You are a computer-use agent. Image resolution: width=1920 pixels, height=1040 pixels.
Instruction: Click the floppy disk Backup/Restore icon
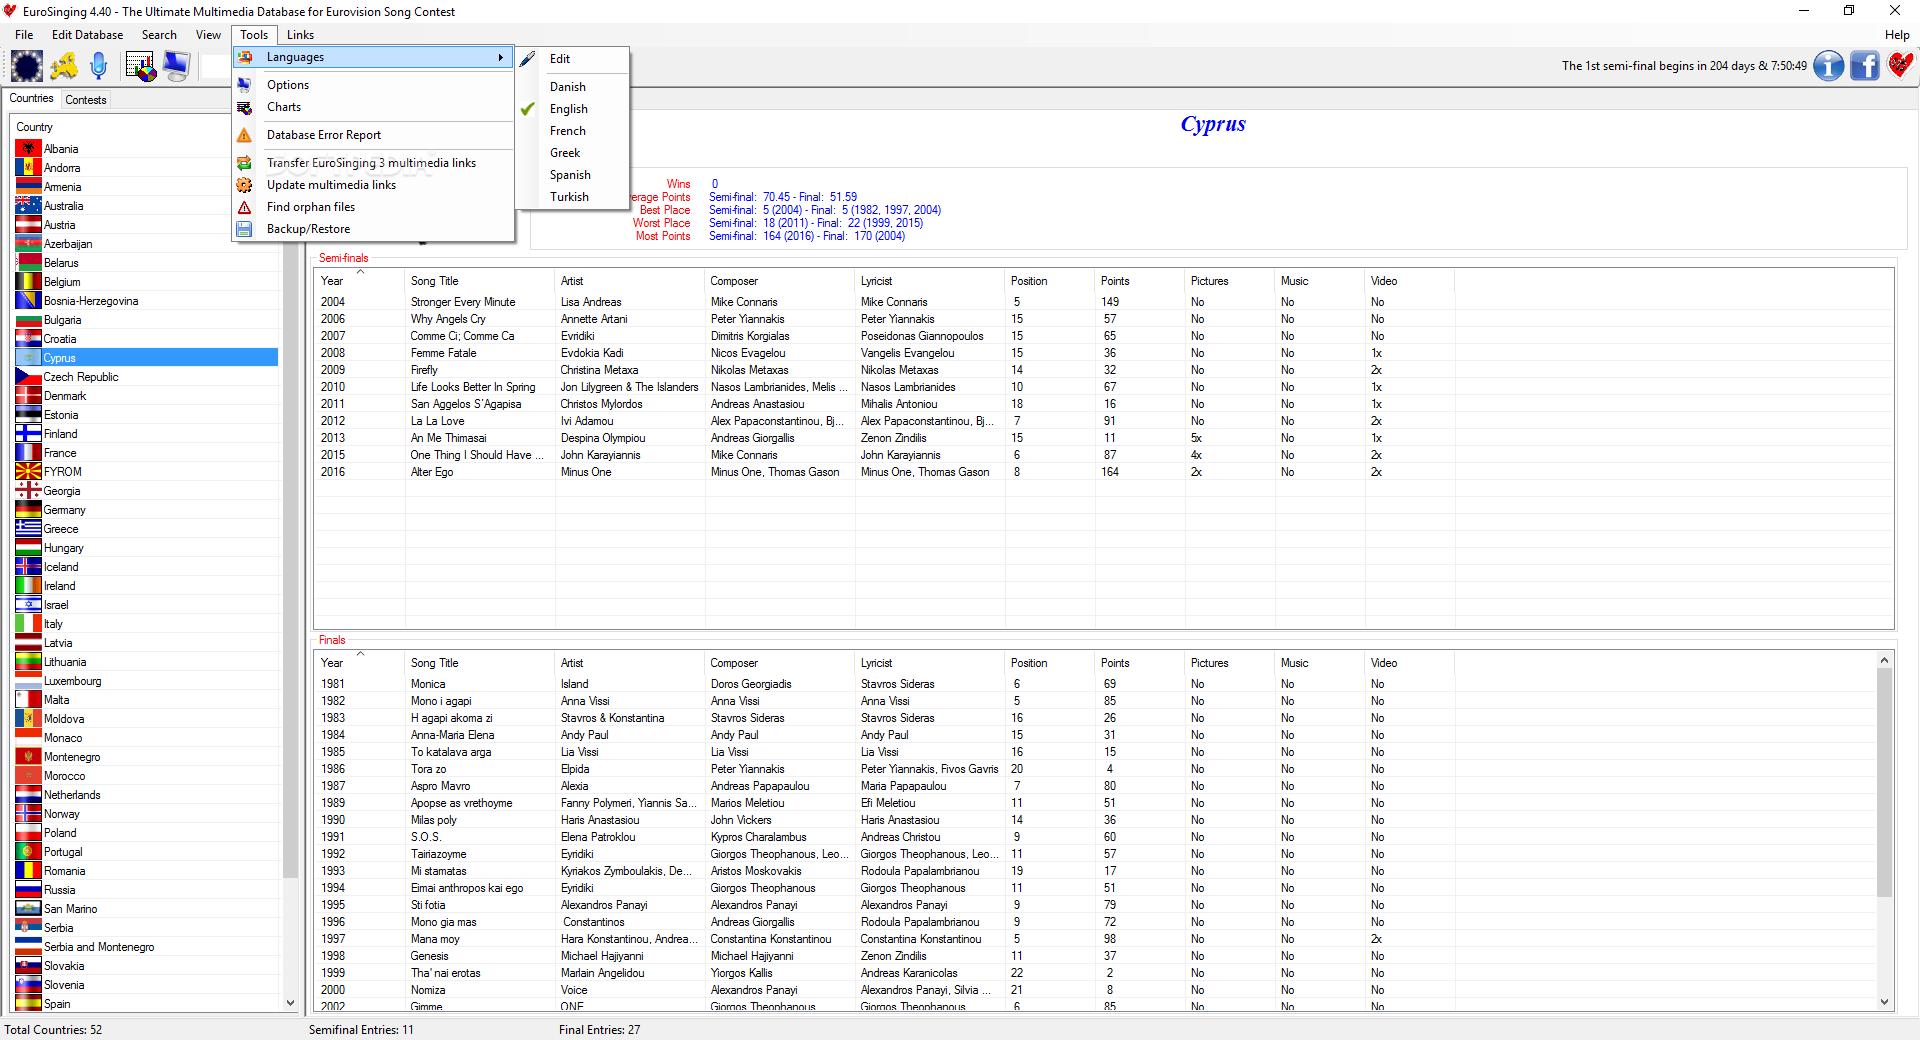(245, 229)
